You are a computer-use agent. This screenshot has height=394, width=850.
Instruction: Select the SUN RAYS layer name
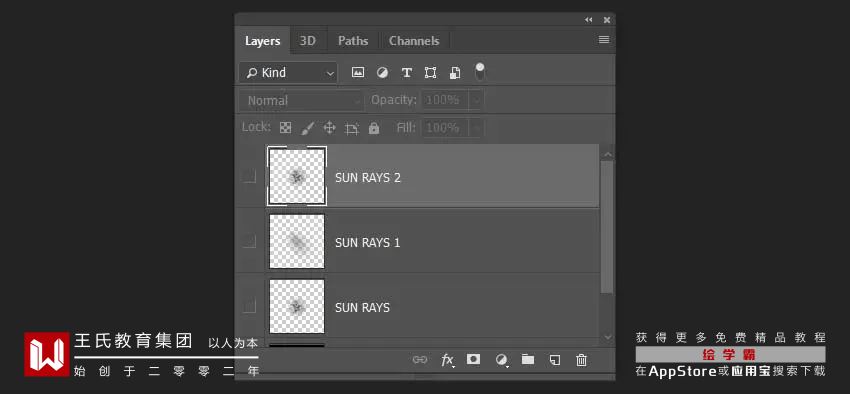coord(362,308)
